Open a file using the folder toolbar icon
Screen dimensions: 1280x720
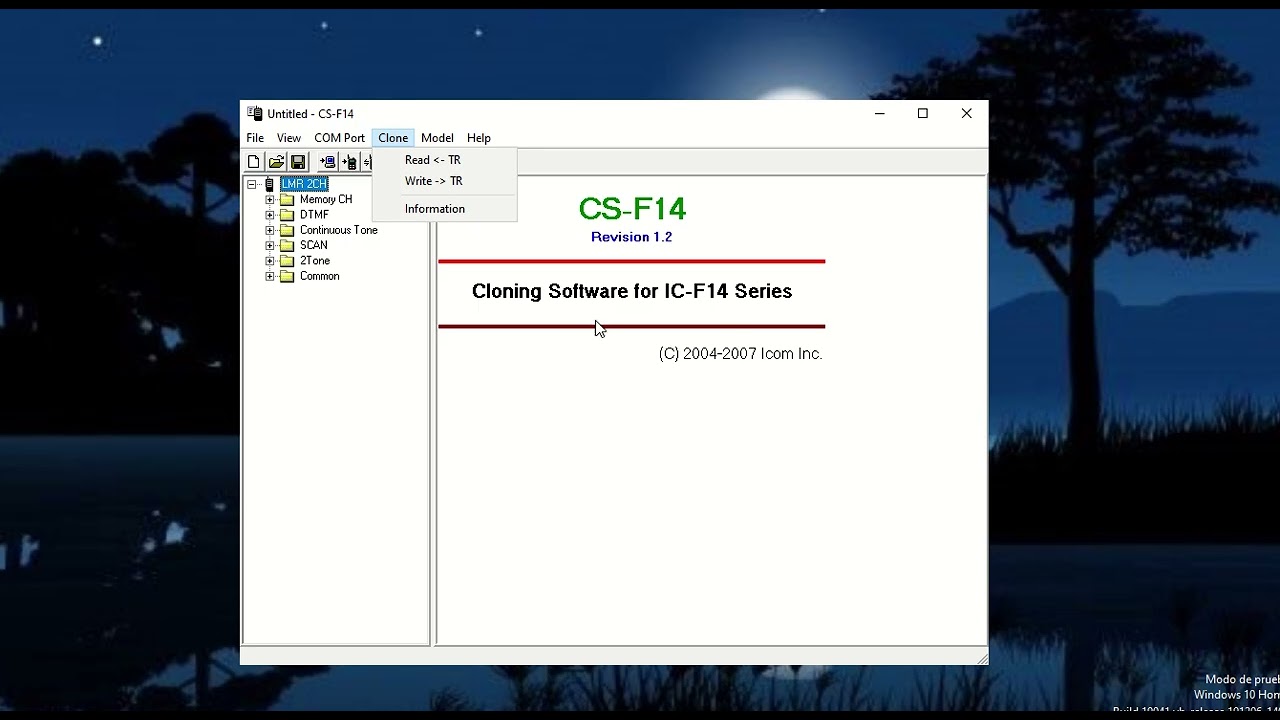(x=276, y=162)
